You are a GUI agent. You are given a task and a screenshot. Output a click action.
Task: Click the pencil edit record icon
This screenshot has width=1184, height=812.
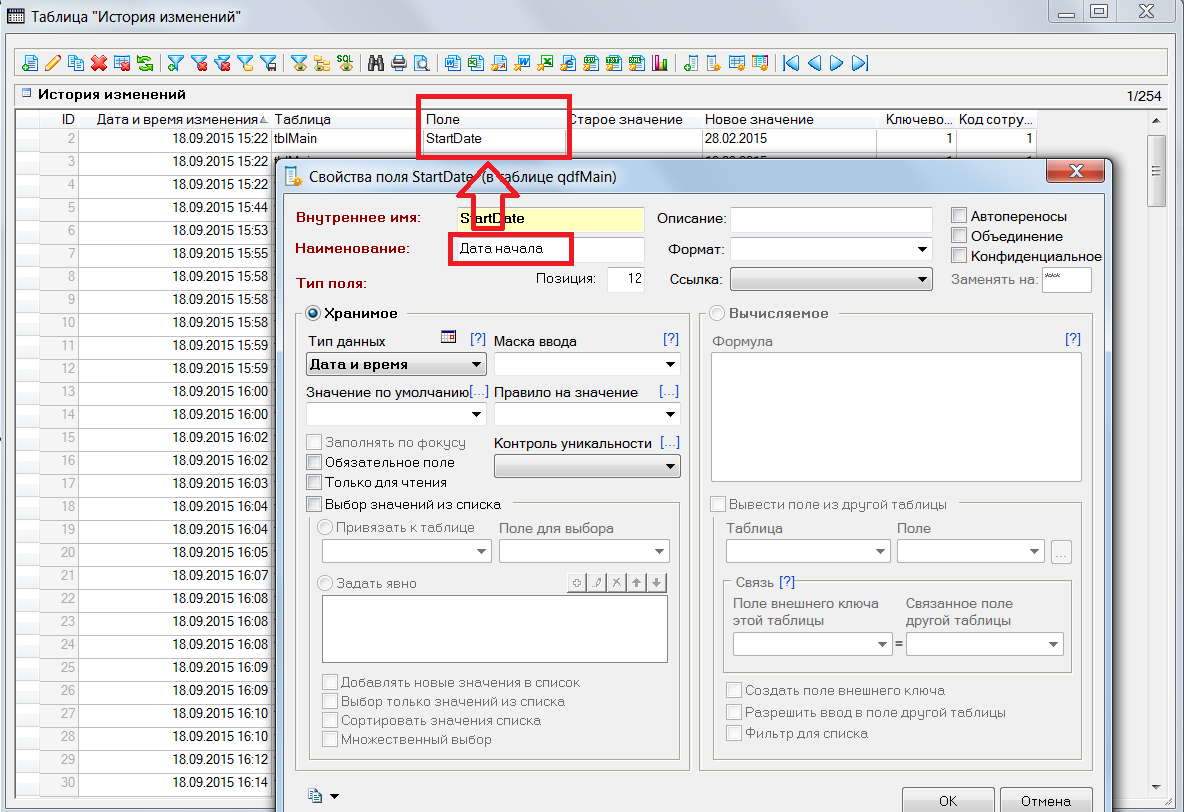53,63
